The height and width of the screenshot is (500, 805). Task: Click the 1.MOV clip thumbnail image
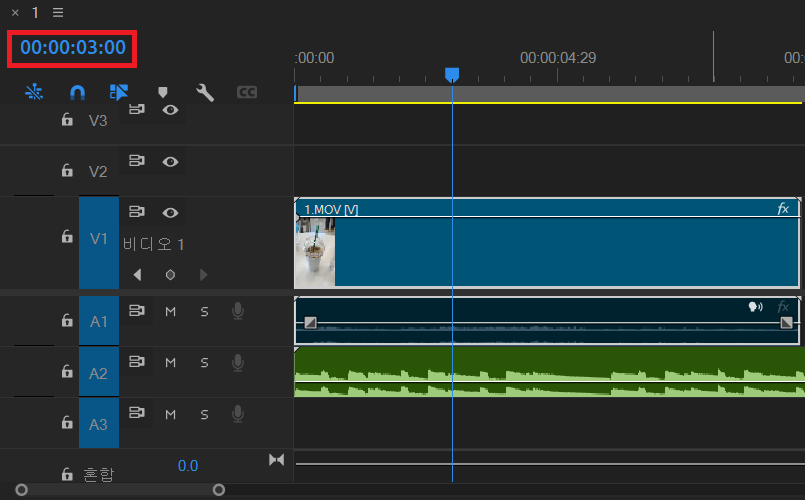point(315,252)
